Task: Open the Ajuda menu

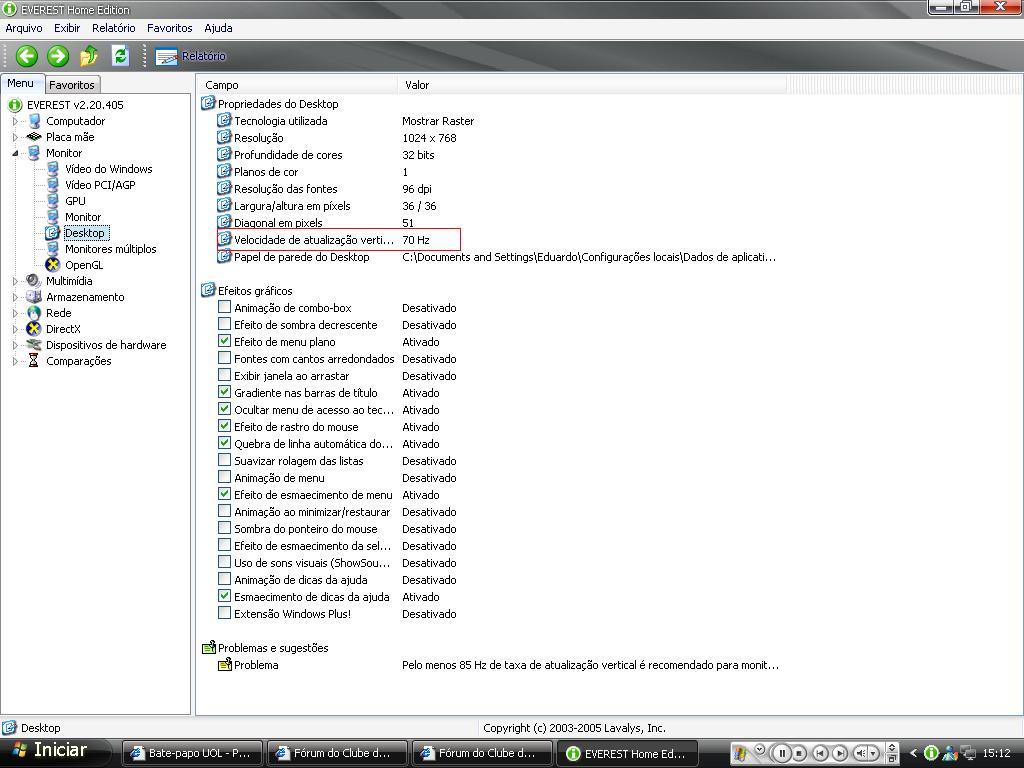Action: (218, 28)
